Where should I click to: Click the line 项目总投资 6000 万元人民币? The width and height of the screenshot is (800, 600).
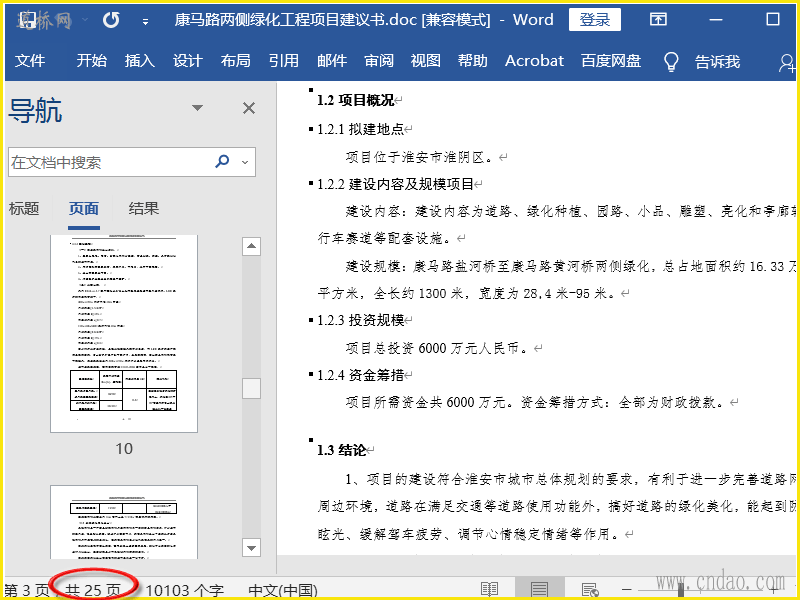tap(438, 348)
